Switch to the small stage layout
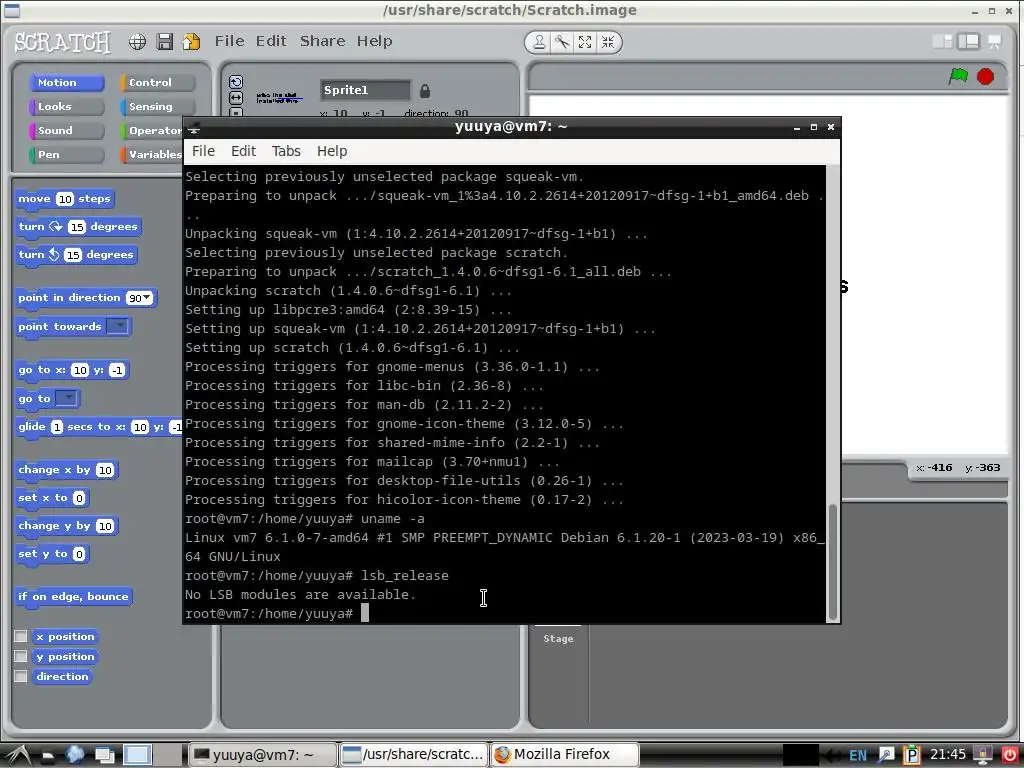 coord(942,42)
